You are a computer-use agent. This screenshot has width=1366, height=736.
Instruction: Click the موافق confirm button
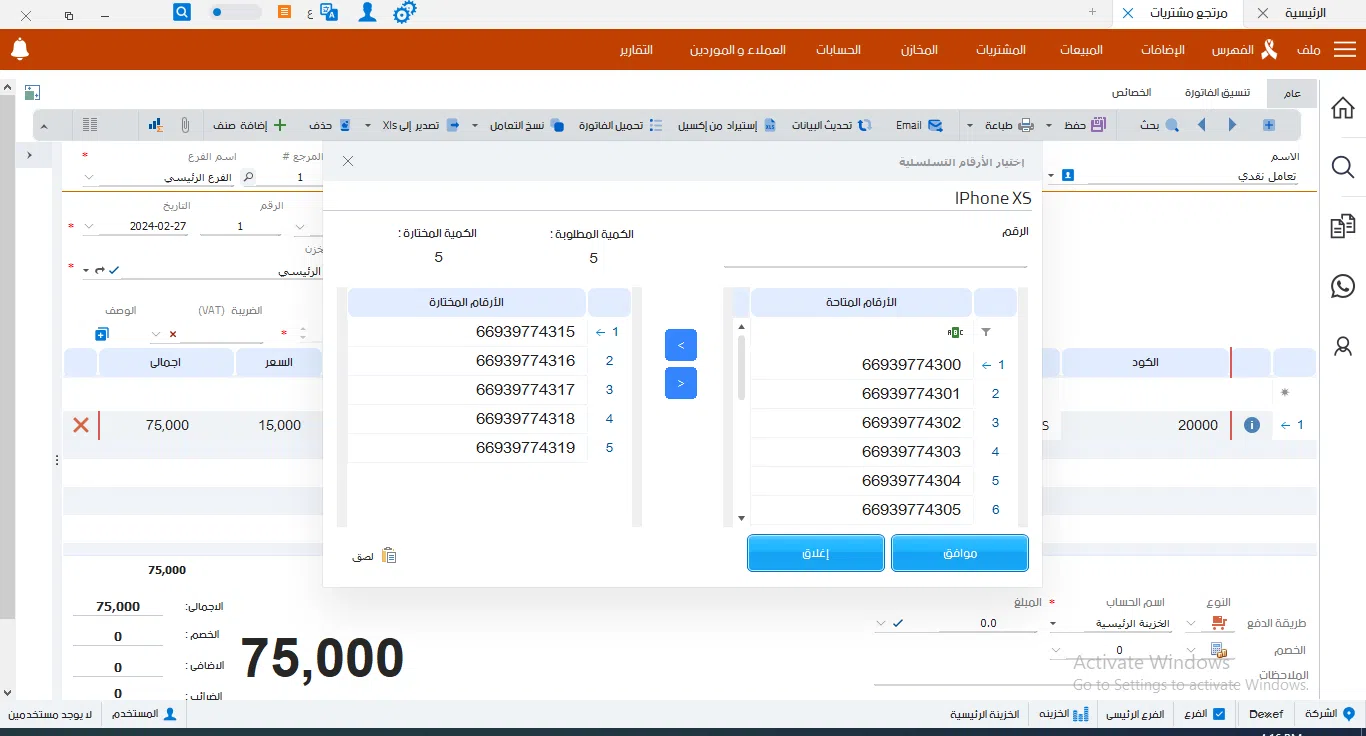[x=959, y=553]
